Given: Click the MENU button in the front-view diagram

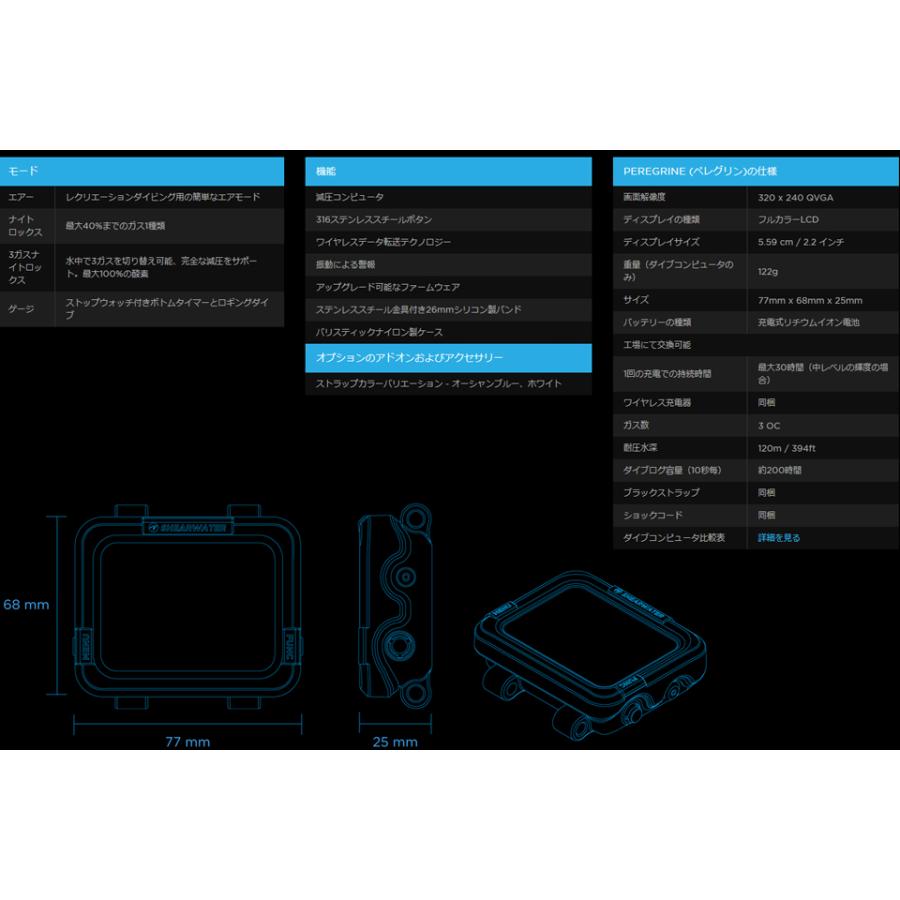Looking at the screenshot, I should pos(84,646).
